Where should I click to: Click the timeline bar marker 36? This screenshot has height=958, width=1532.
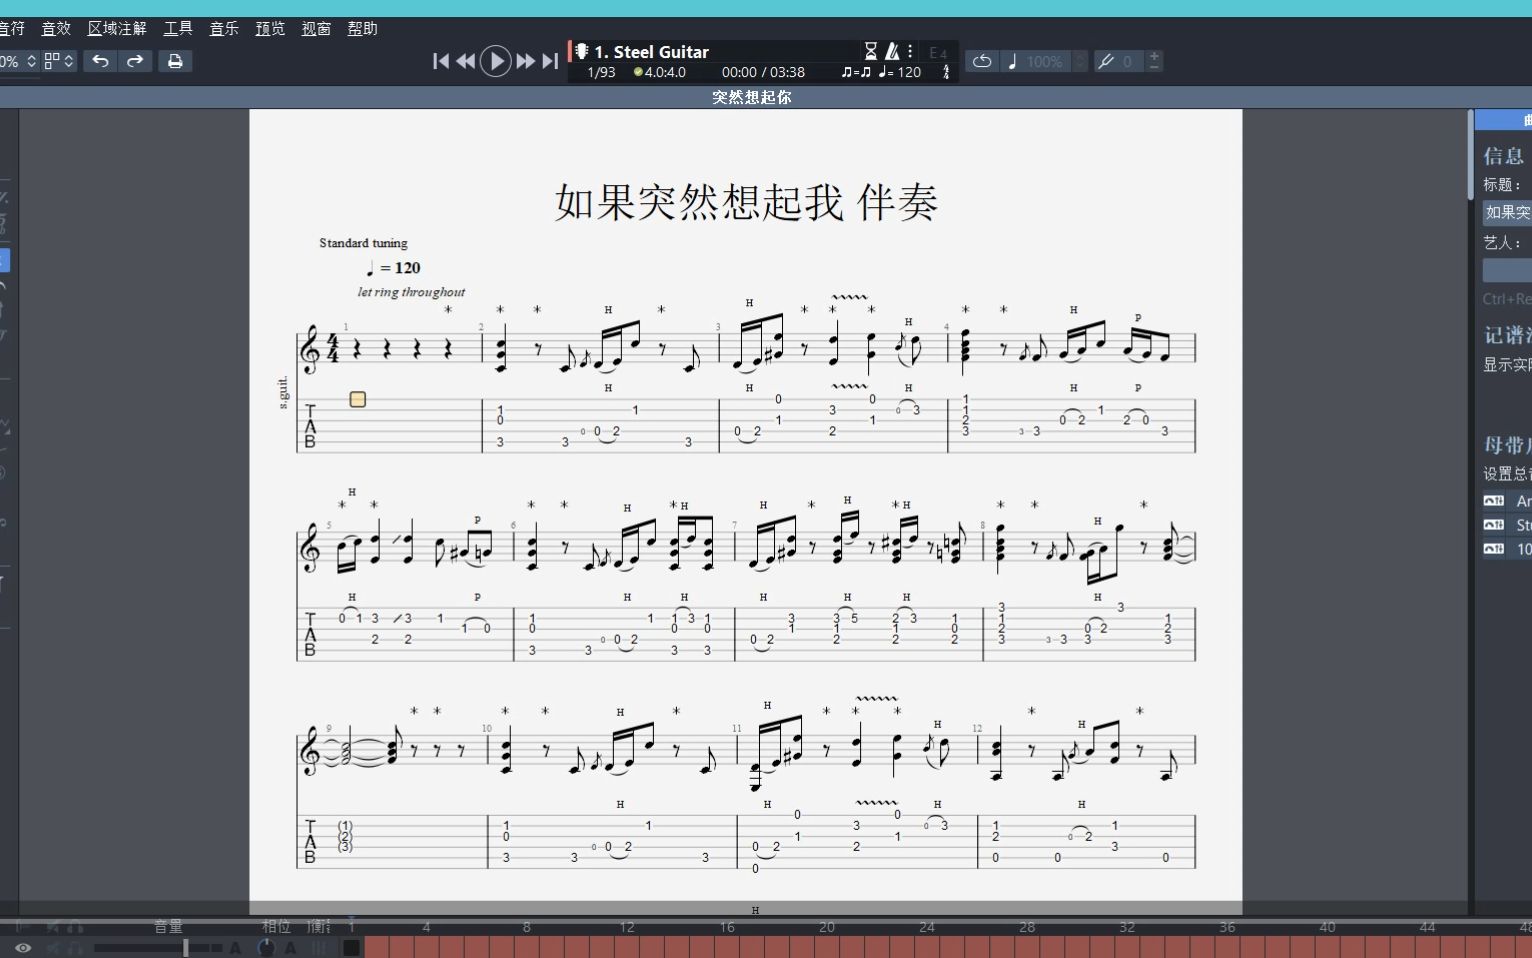[1227, 927]
